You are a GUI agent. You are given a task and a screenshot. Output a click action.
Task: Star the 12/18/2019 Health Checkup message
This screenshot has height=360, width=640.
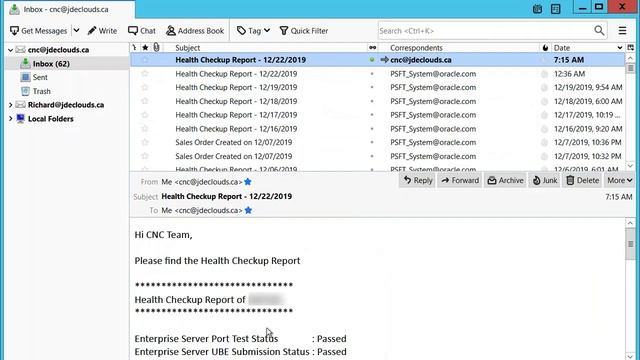[145, 101]
